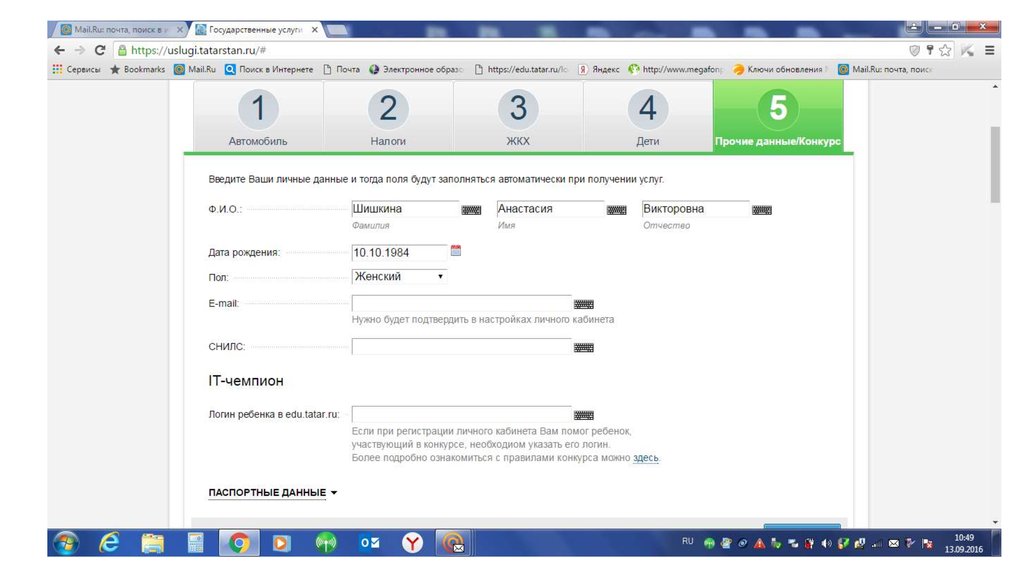The width and height of the screenshot is (1024, 574).
Task: Open the Яндекс bookmark in bookmarks bar
Action: click(599, 69)
